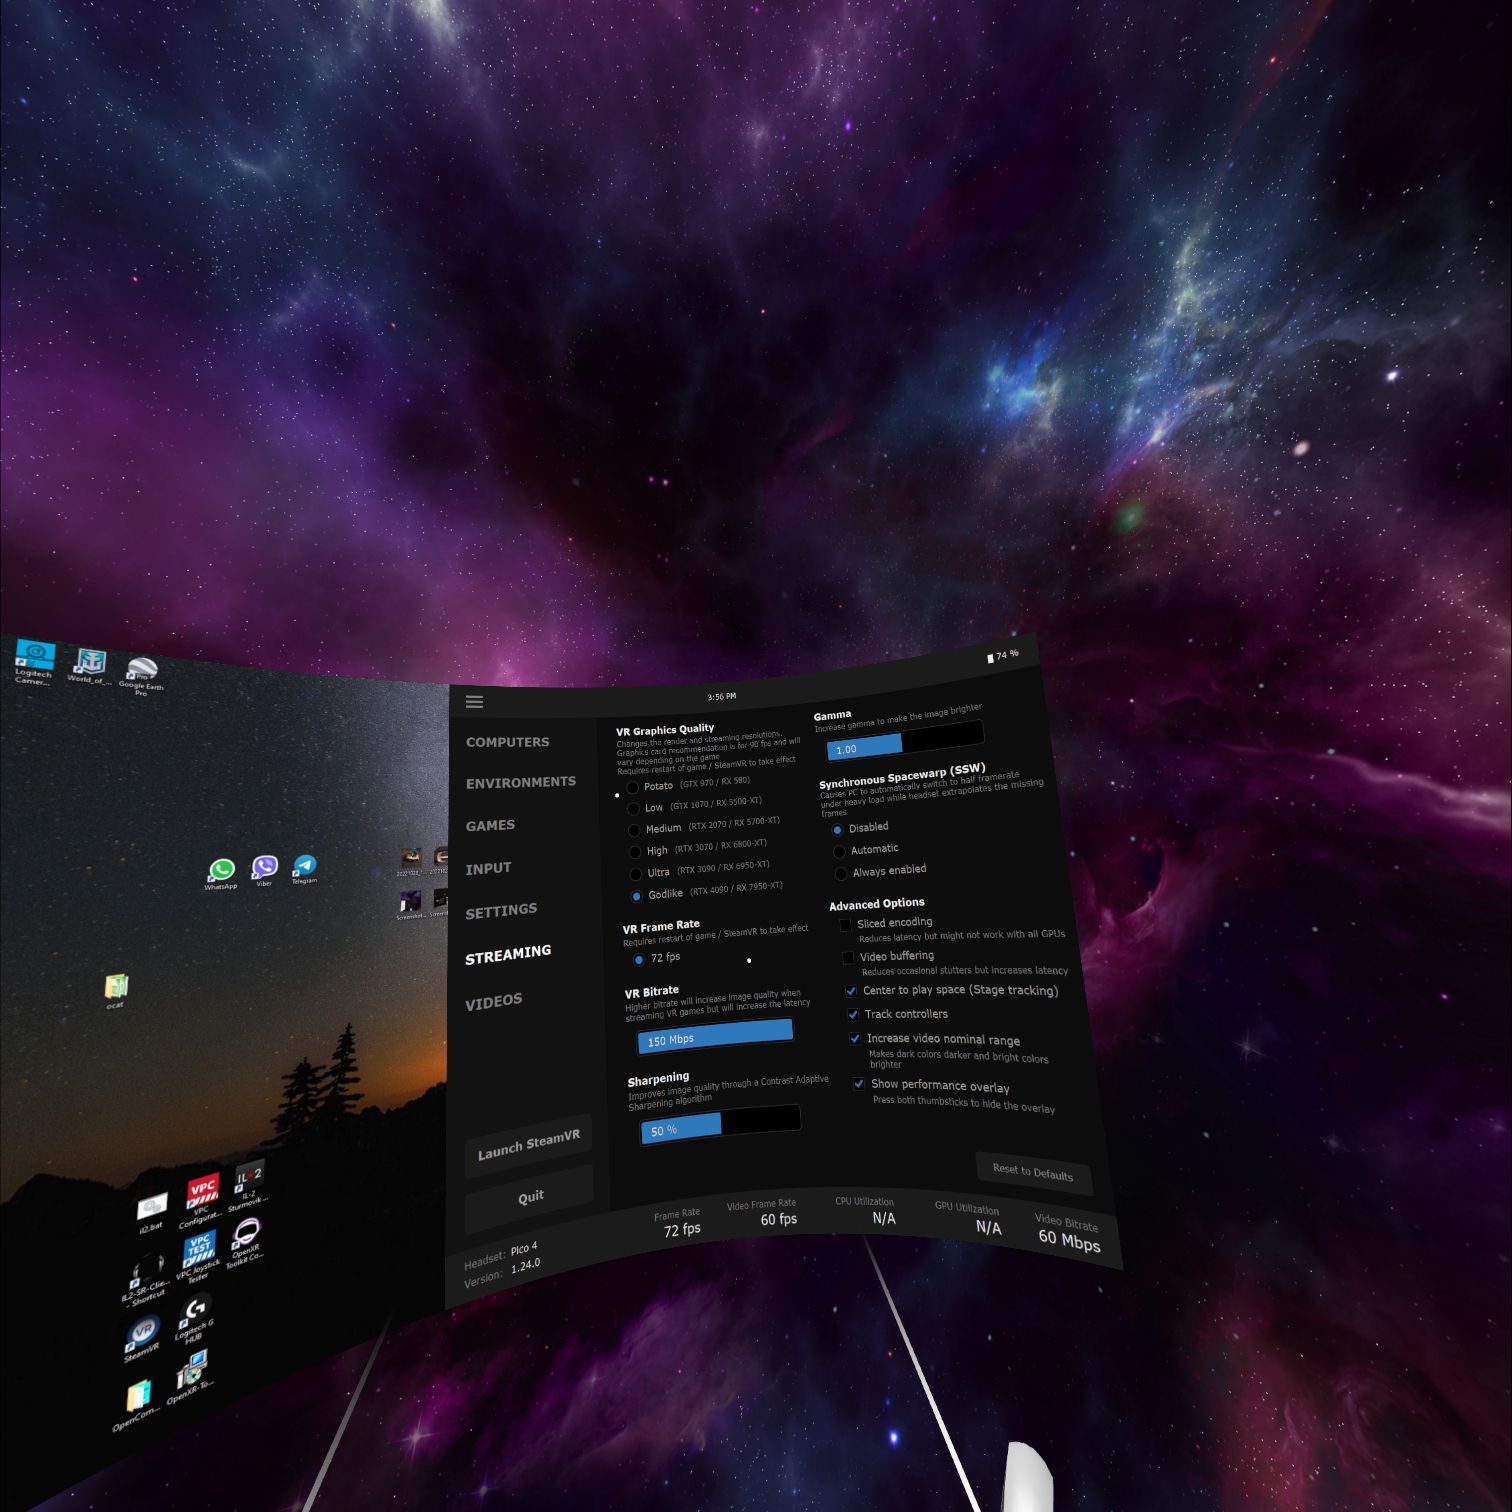Open the INPUT tab
1512x1512 pixels.
pyautogui.click(x=488, y=868)
